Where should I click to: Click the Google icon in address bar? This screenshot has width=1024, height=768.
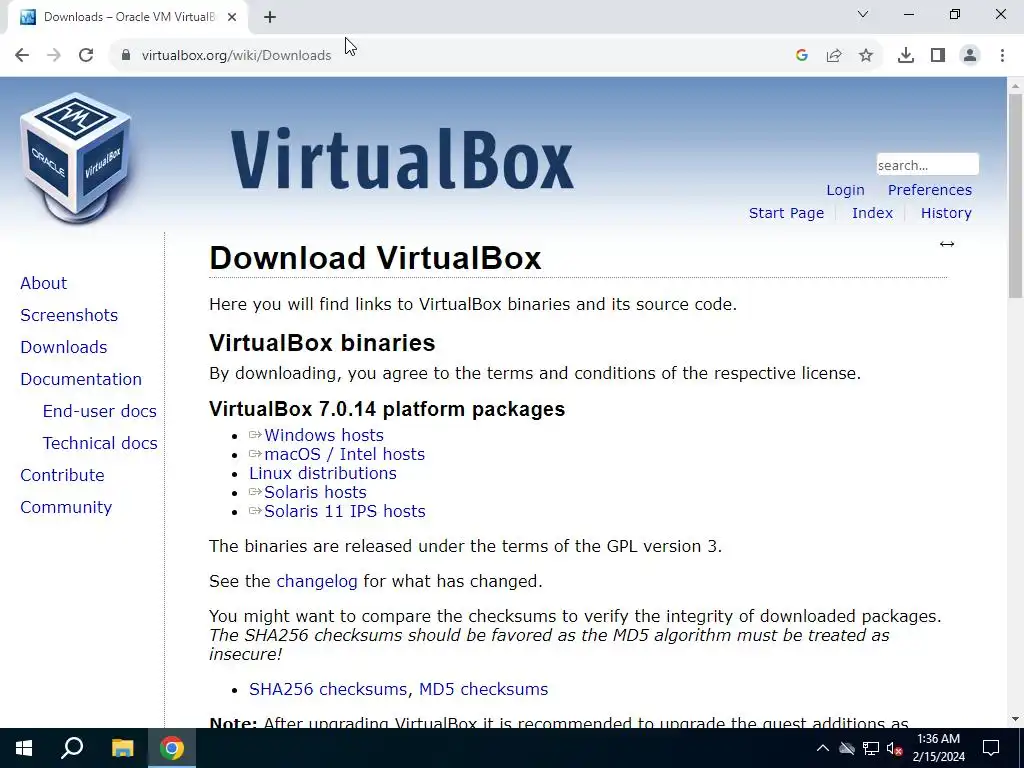[802, 56]
